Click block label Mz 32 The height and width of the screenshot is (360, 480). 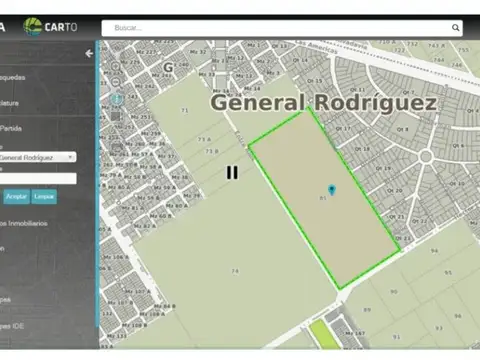point(198,52)
